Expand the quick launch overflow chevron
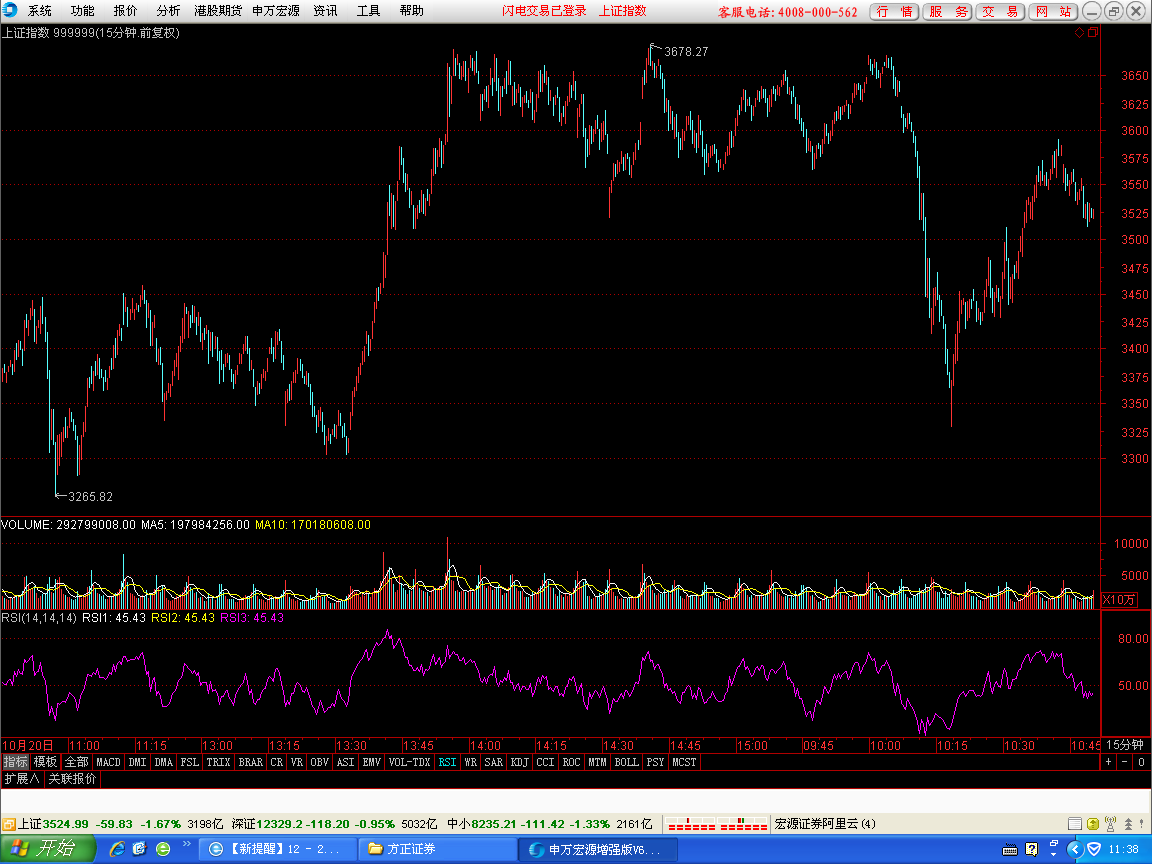The image size is (1152, 864). 187,844
